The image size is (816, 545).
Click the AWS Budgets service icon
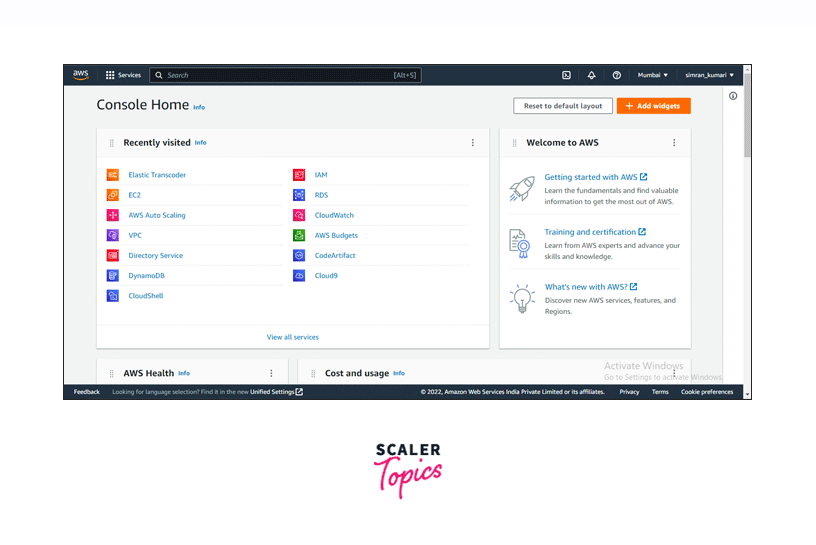point(299,235)
